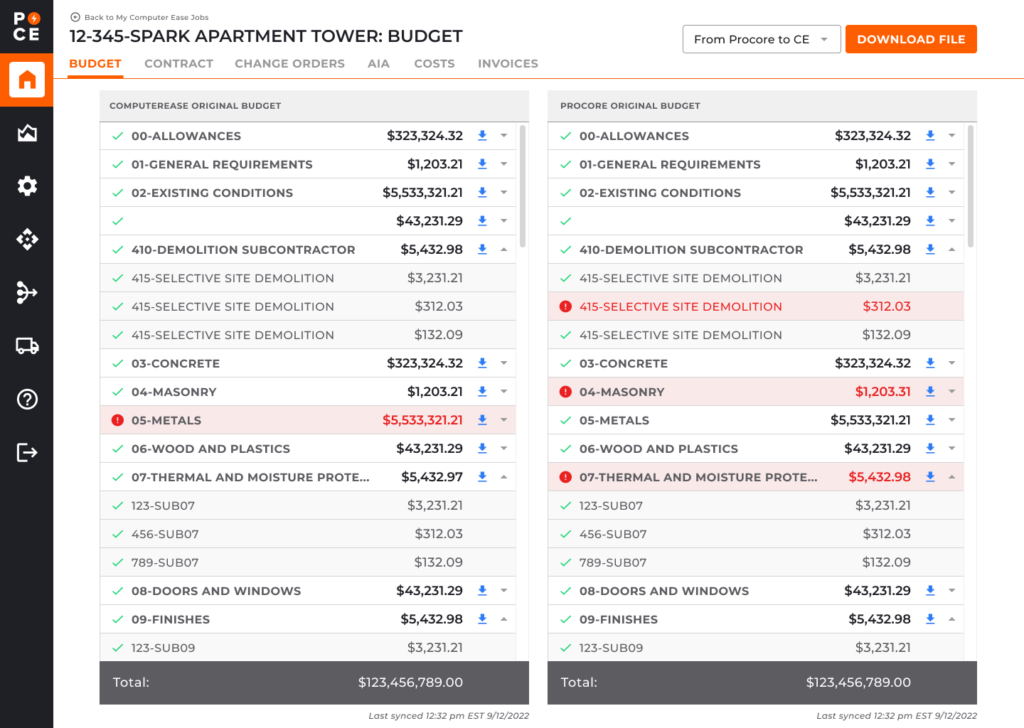Open the From Procore to CE dropdown

[761, 39]
